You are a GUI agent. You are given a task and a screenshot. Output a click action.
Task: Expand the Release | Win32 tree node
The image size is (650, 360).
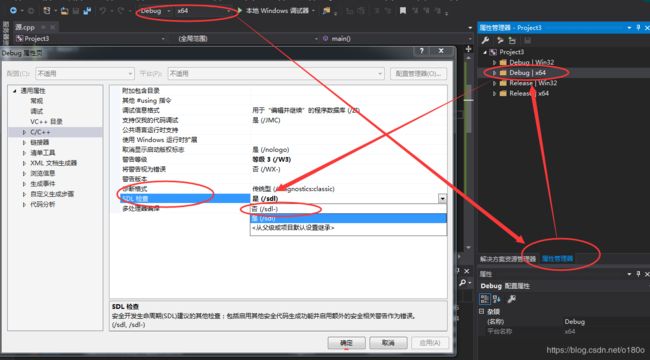pos(494,83)
